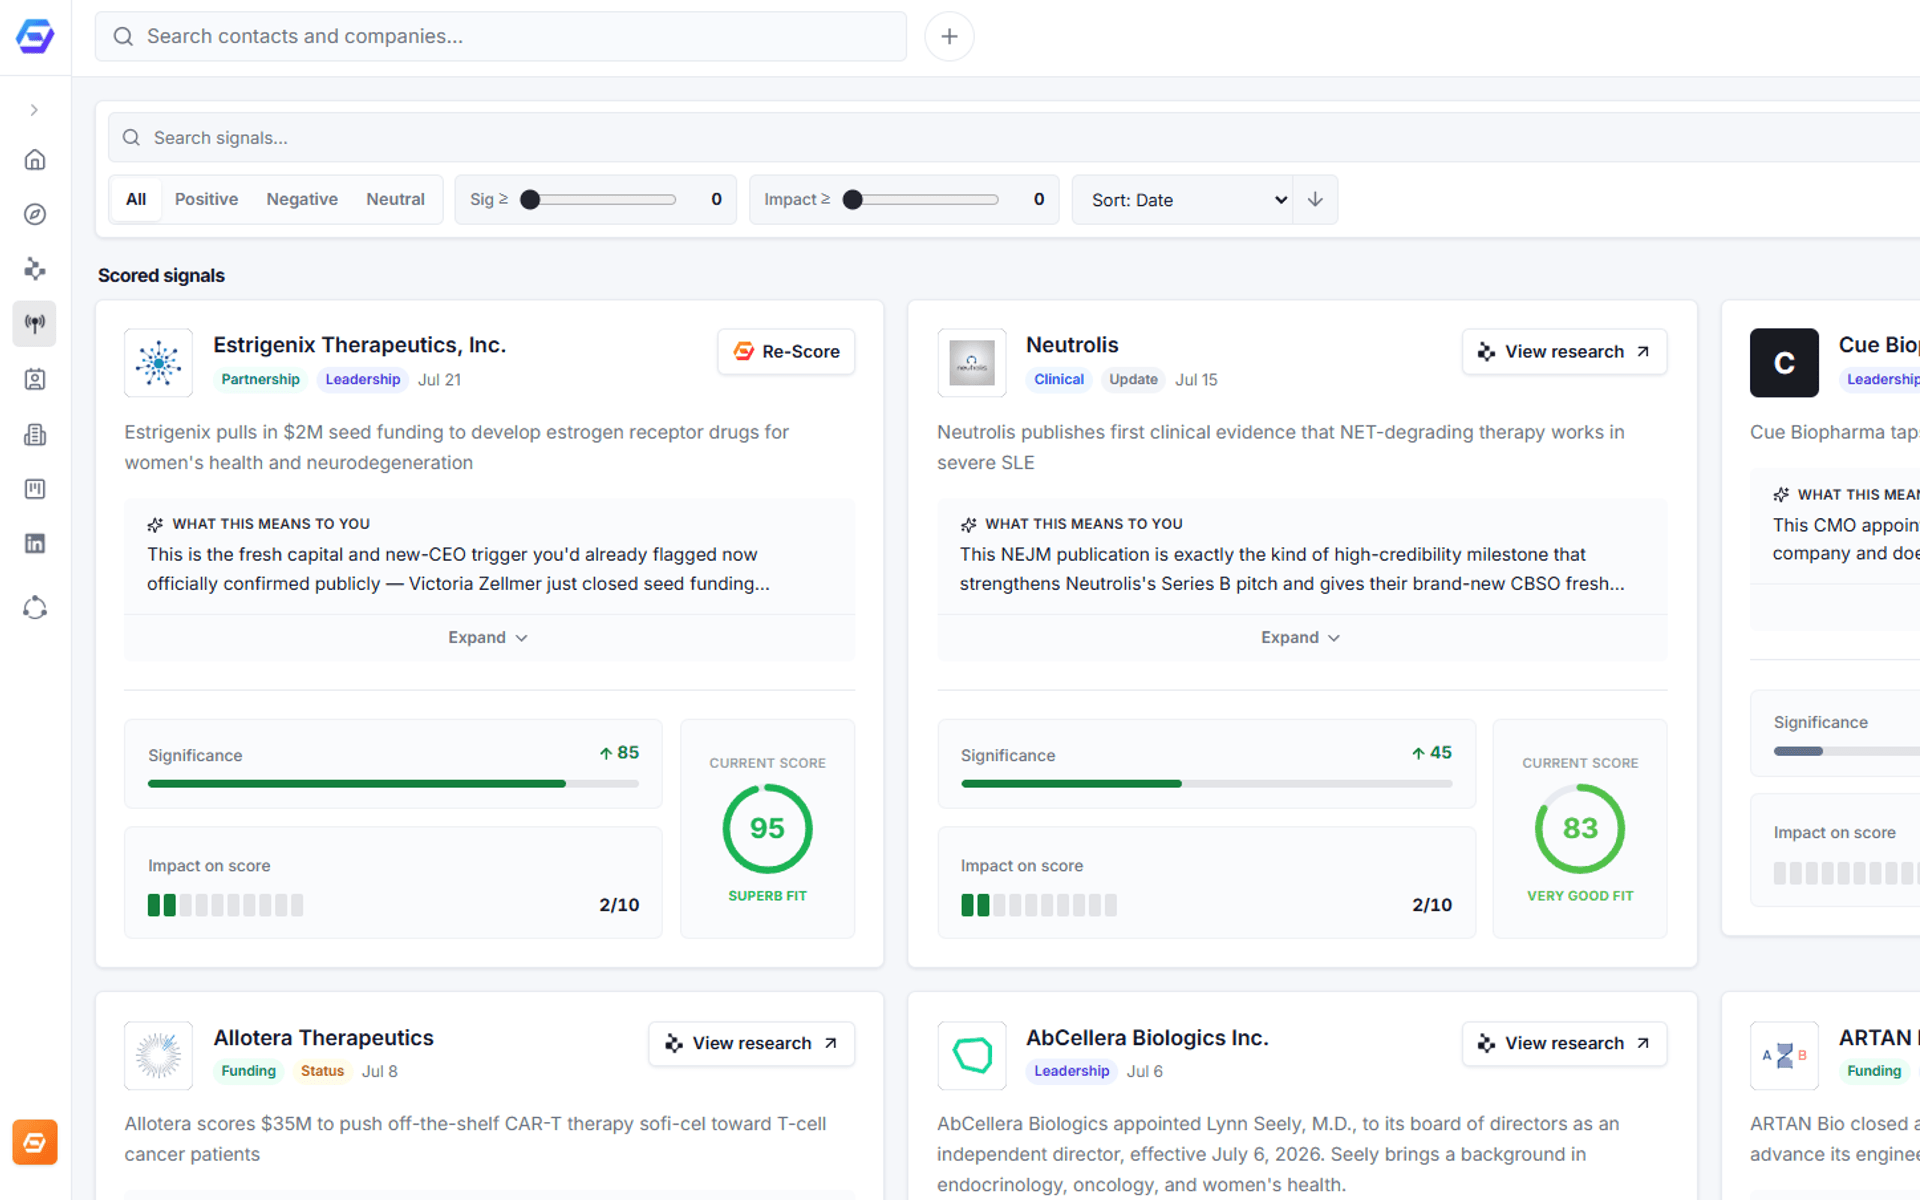Viewport: 1920px width, 1200px height.
Task: Click the Neutrolis Significance progress bar
Action: tap(1206, 784)
